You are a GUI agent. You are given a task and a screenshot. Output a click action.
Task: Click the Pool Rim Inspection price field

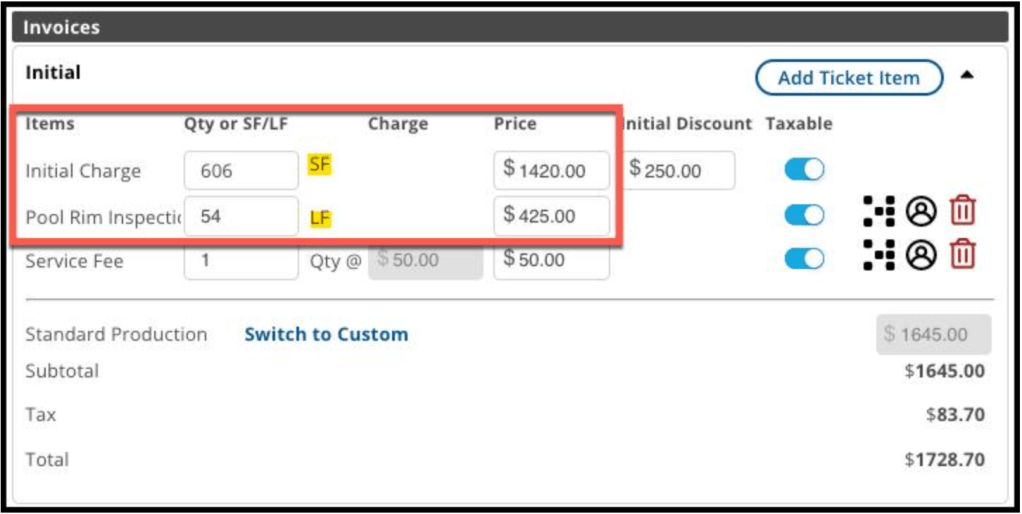552,215
